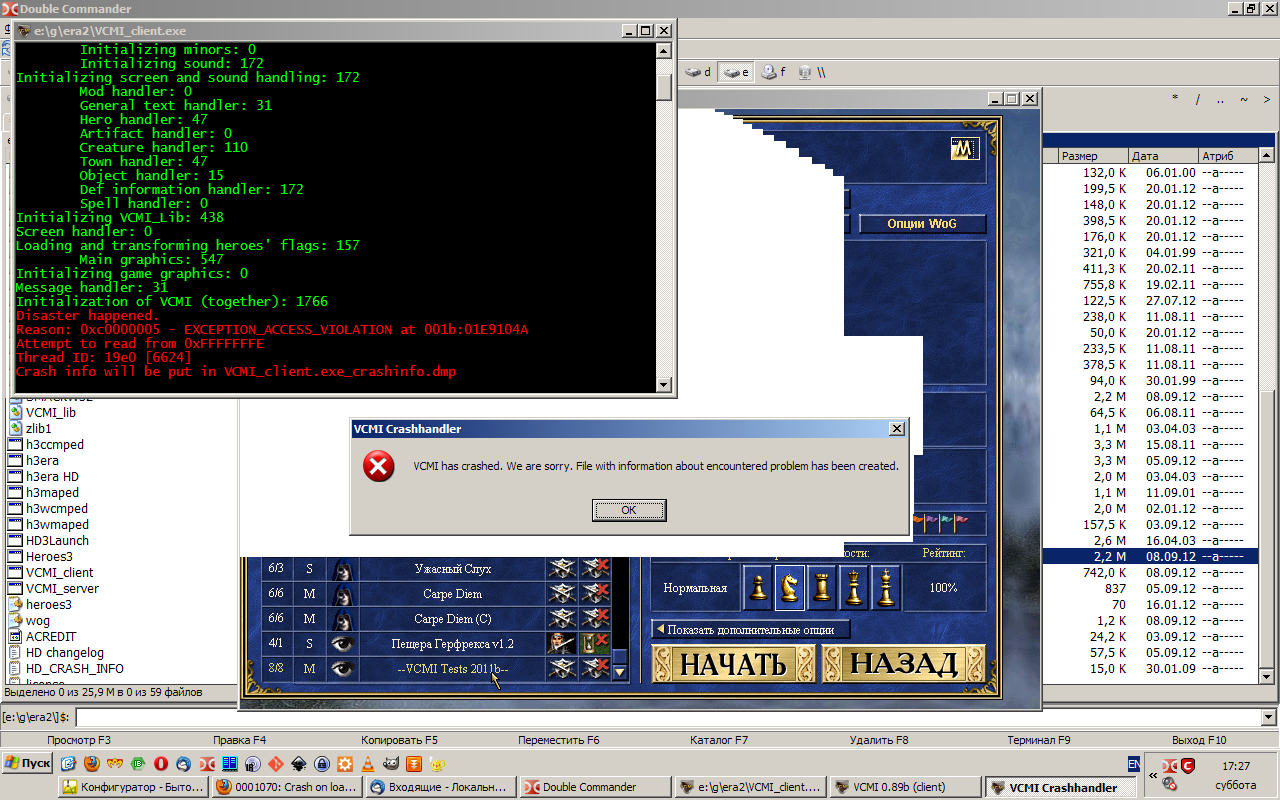The image size is (1280, 800).
Task: Pick the rook difficulty chess piece
Action: click(822, 588)
